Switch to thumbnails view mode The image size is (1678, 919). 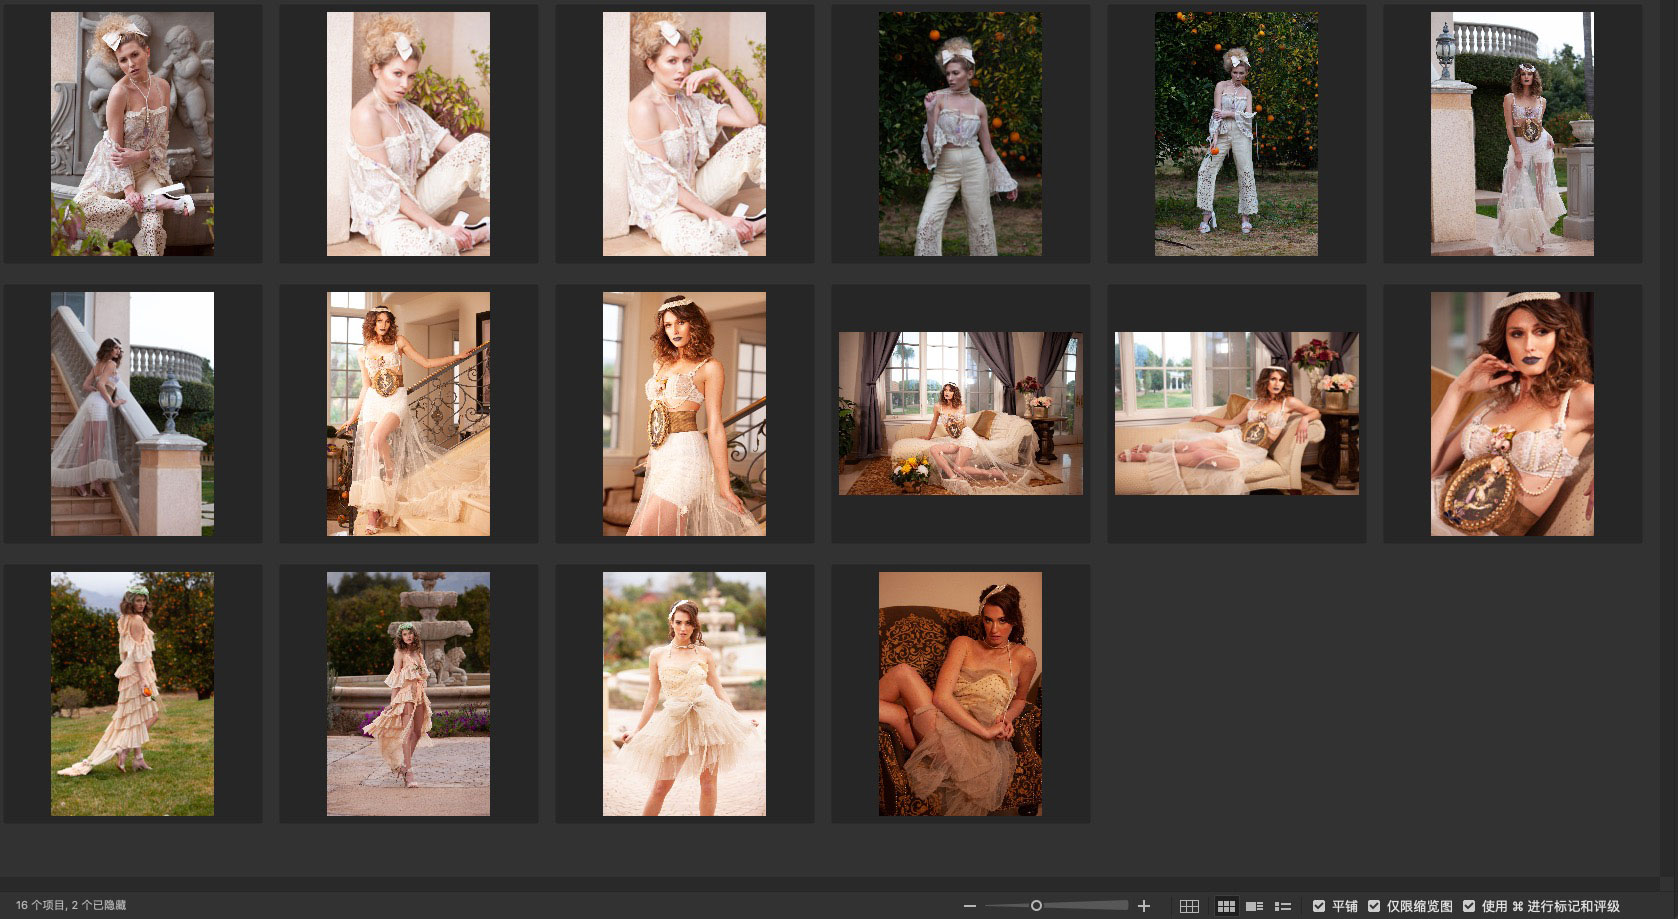click(1225, 906)
